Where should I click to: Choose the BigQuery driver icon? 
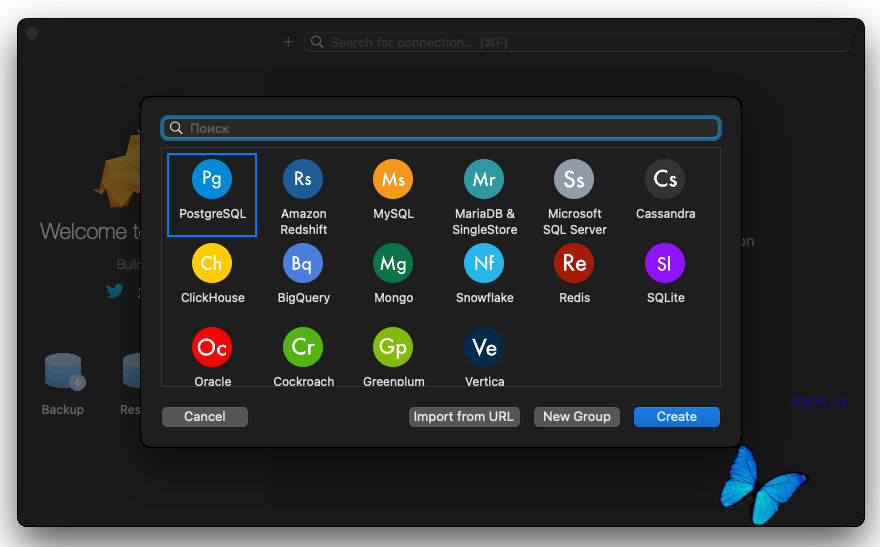(x=303, y=263)
